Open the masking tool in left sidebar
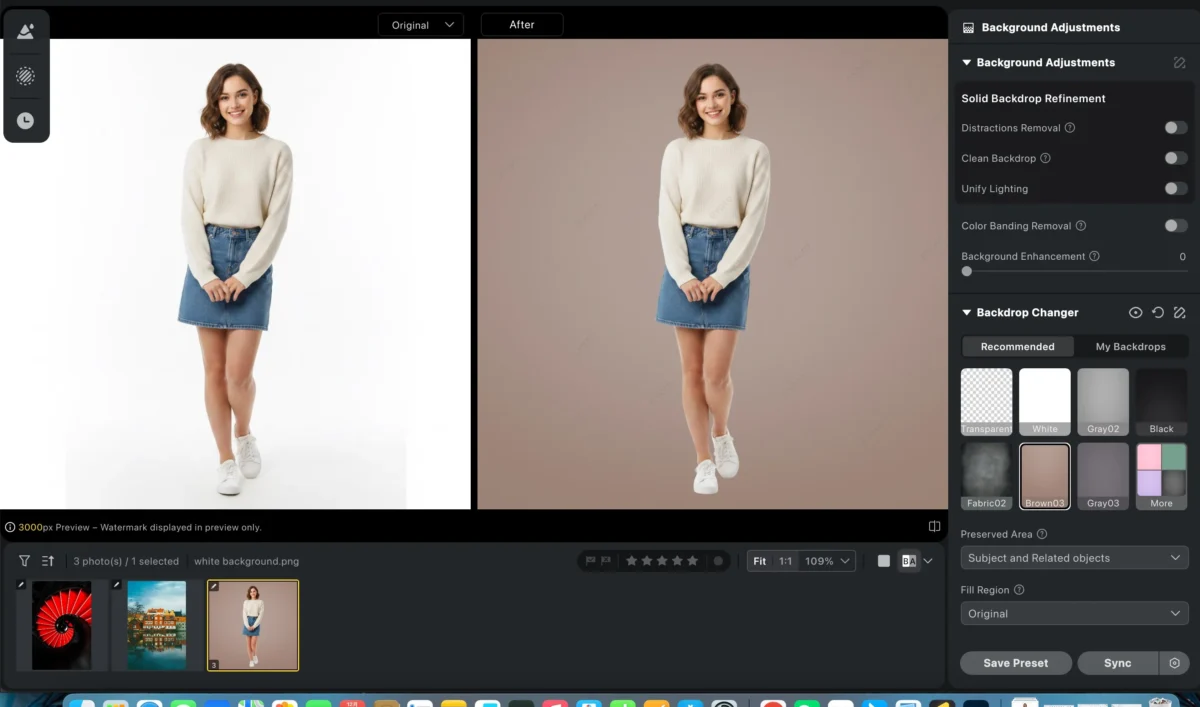 (x=26, y=75)
